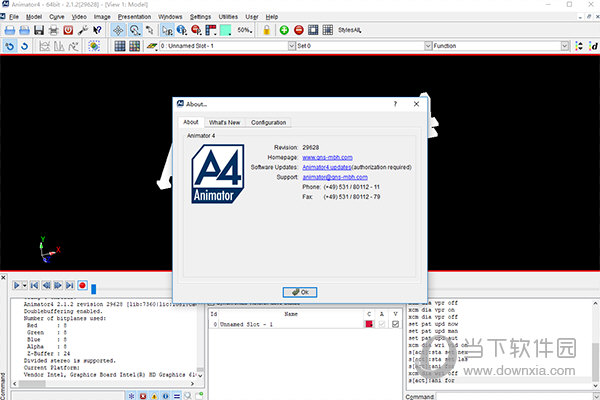
Task: Click the redo arrow icon
Action: tap(24, 46)
